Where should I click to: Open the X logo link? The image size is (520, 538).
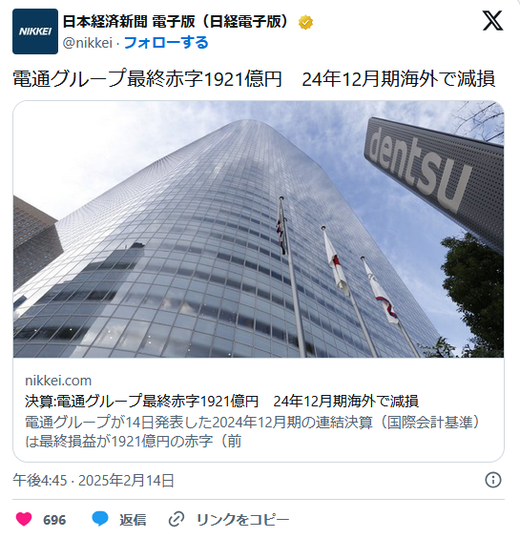click(493, 21)
